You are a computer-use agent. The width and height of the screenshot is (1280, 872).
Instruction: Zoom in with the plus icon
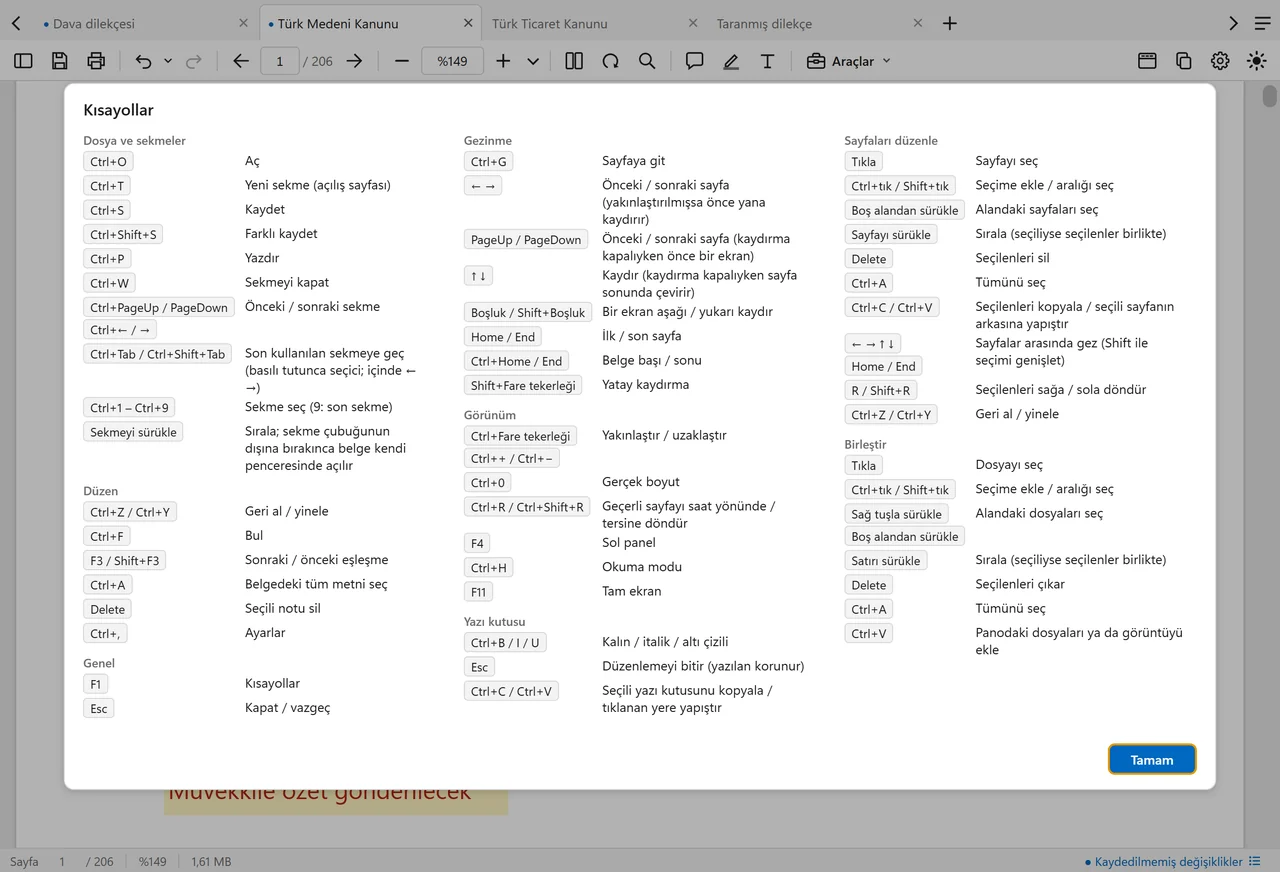[x=503, y=61]
